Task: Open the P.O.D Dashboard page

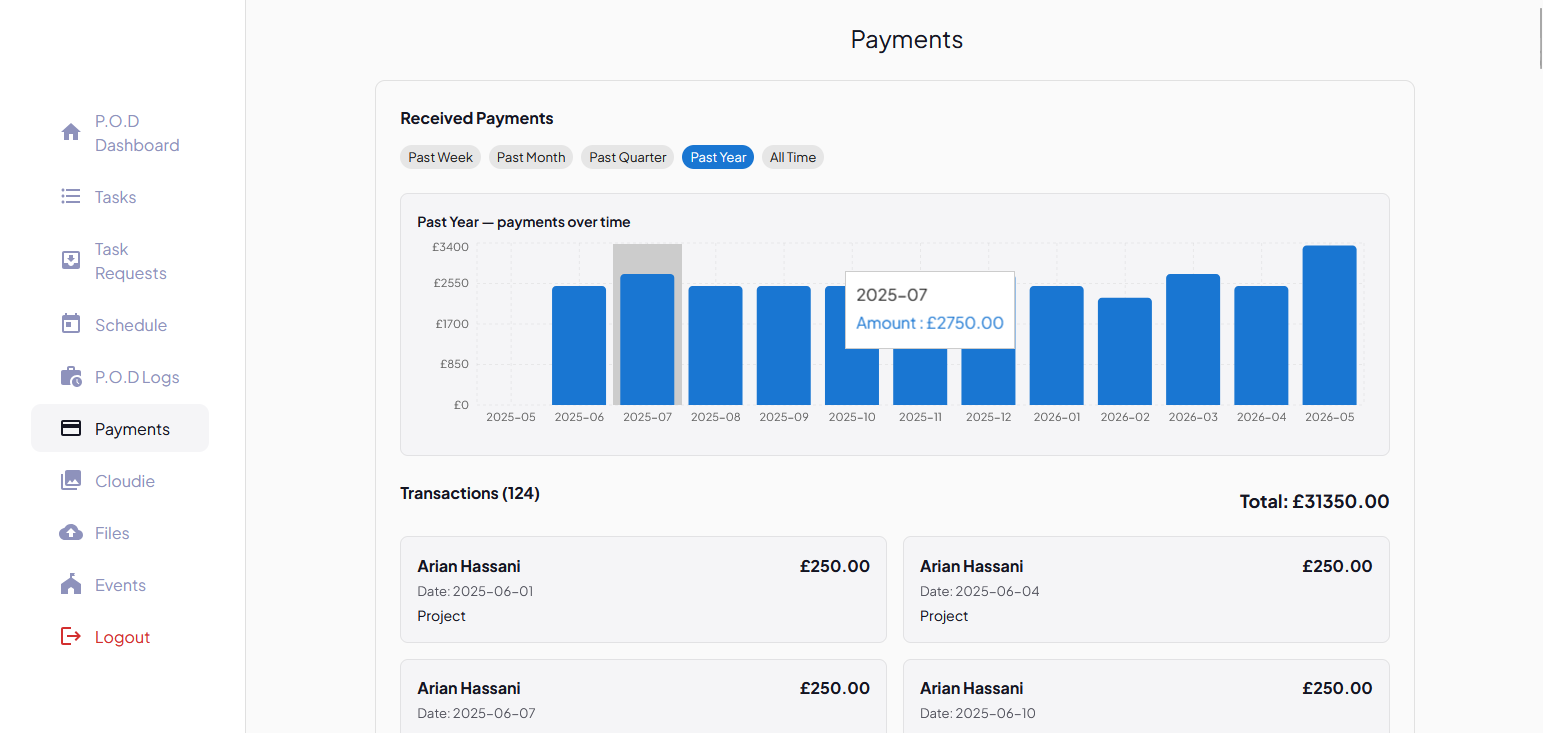Action: coord(120,133)
